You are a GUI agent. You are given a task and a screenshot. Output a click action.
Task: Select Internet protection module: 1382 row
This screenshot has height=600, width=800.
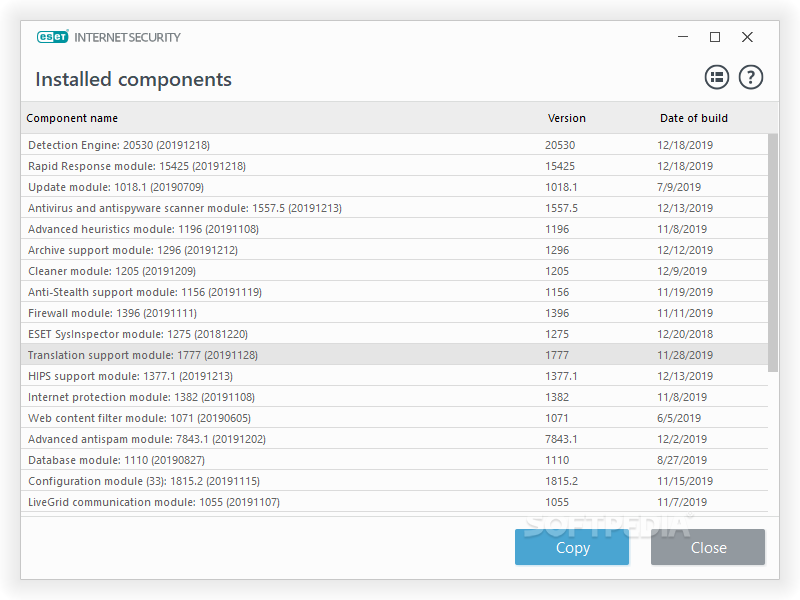(394, 397)
